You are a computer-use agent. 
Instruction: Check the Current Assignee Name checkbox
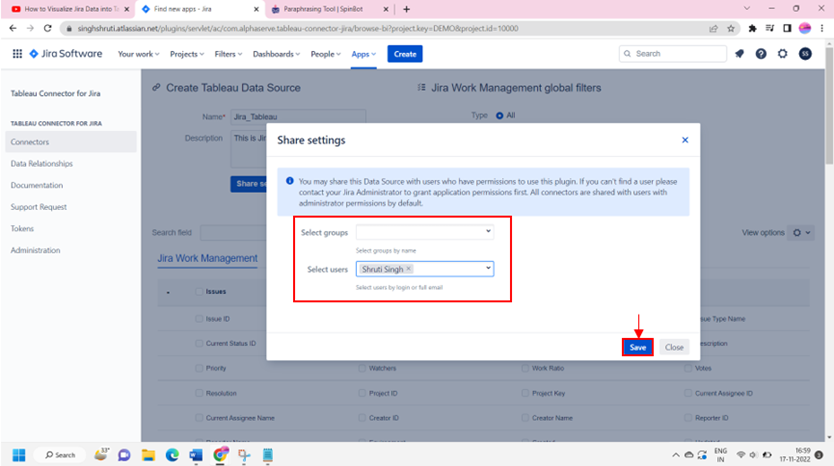[199, 418]
